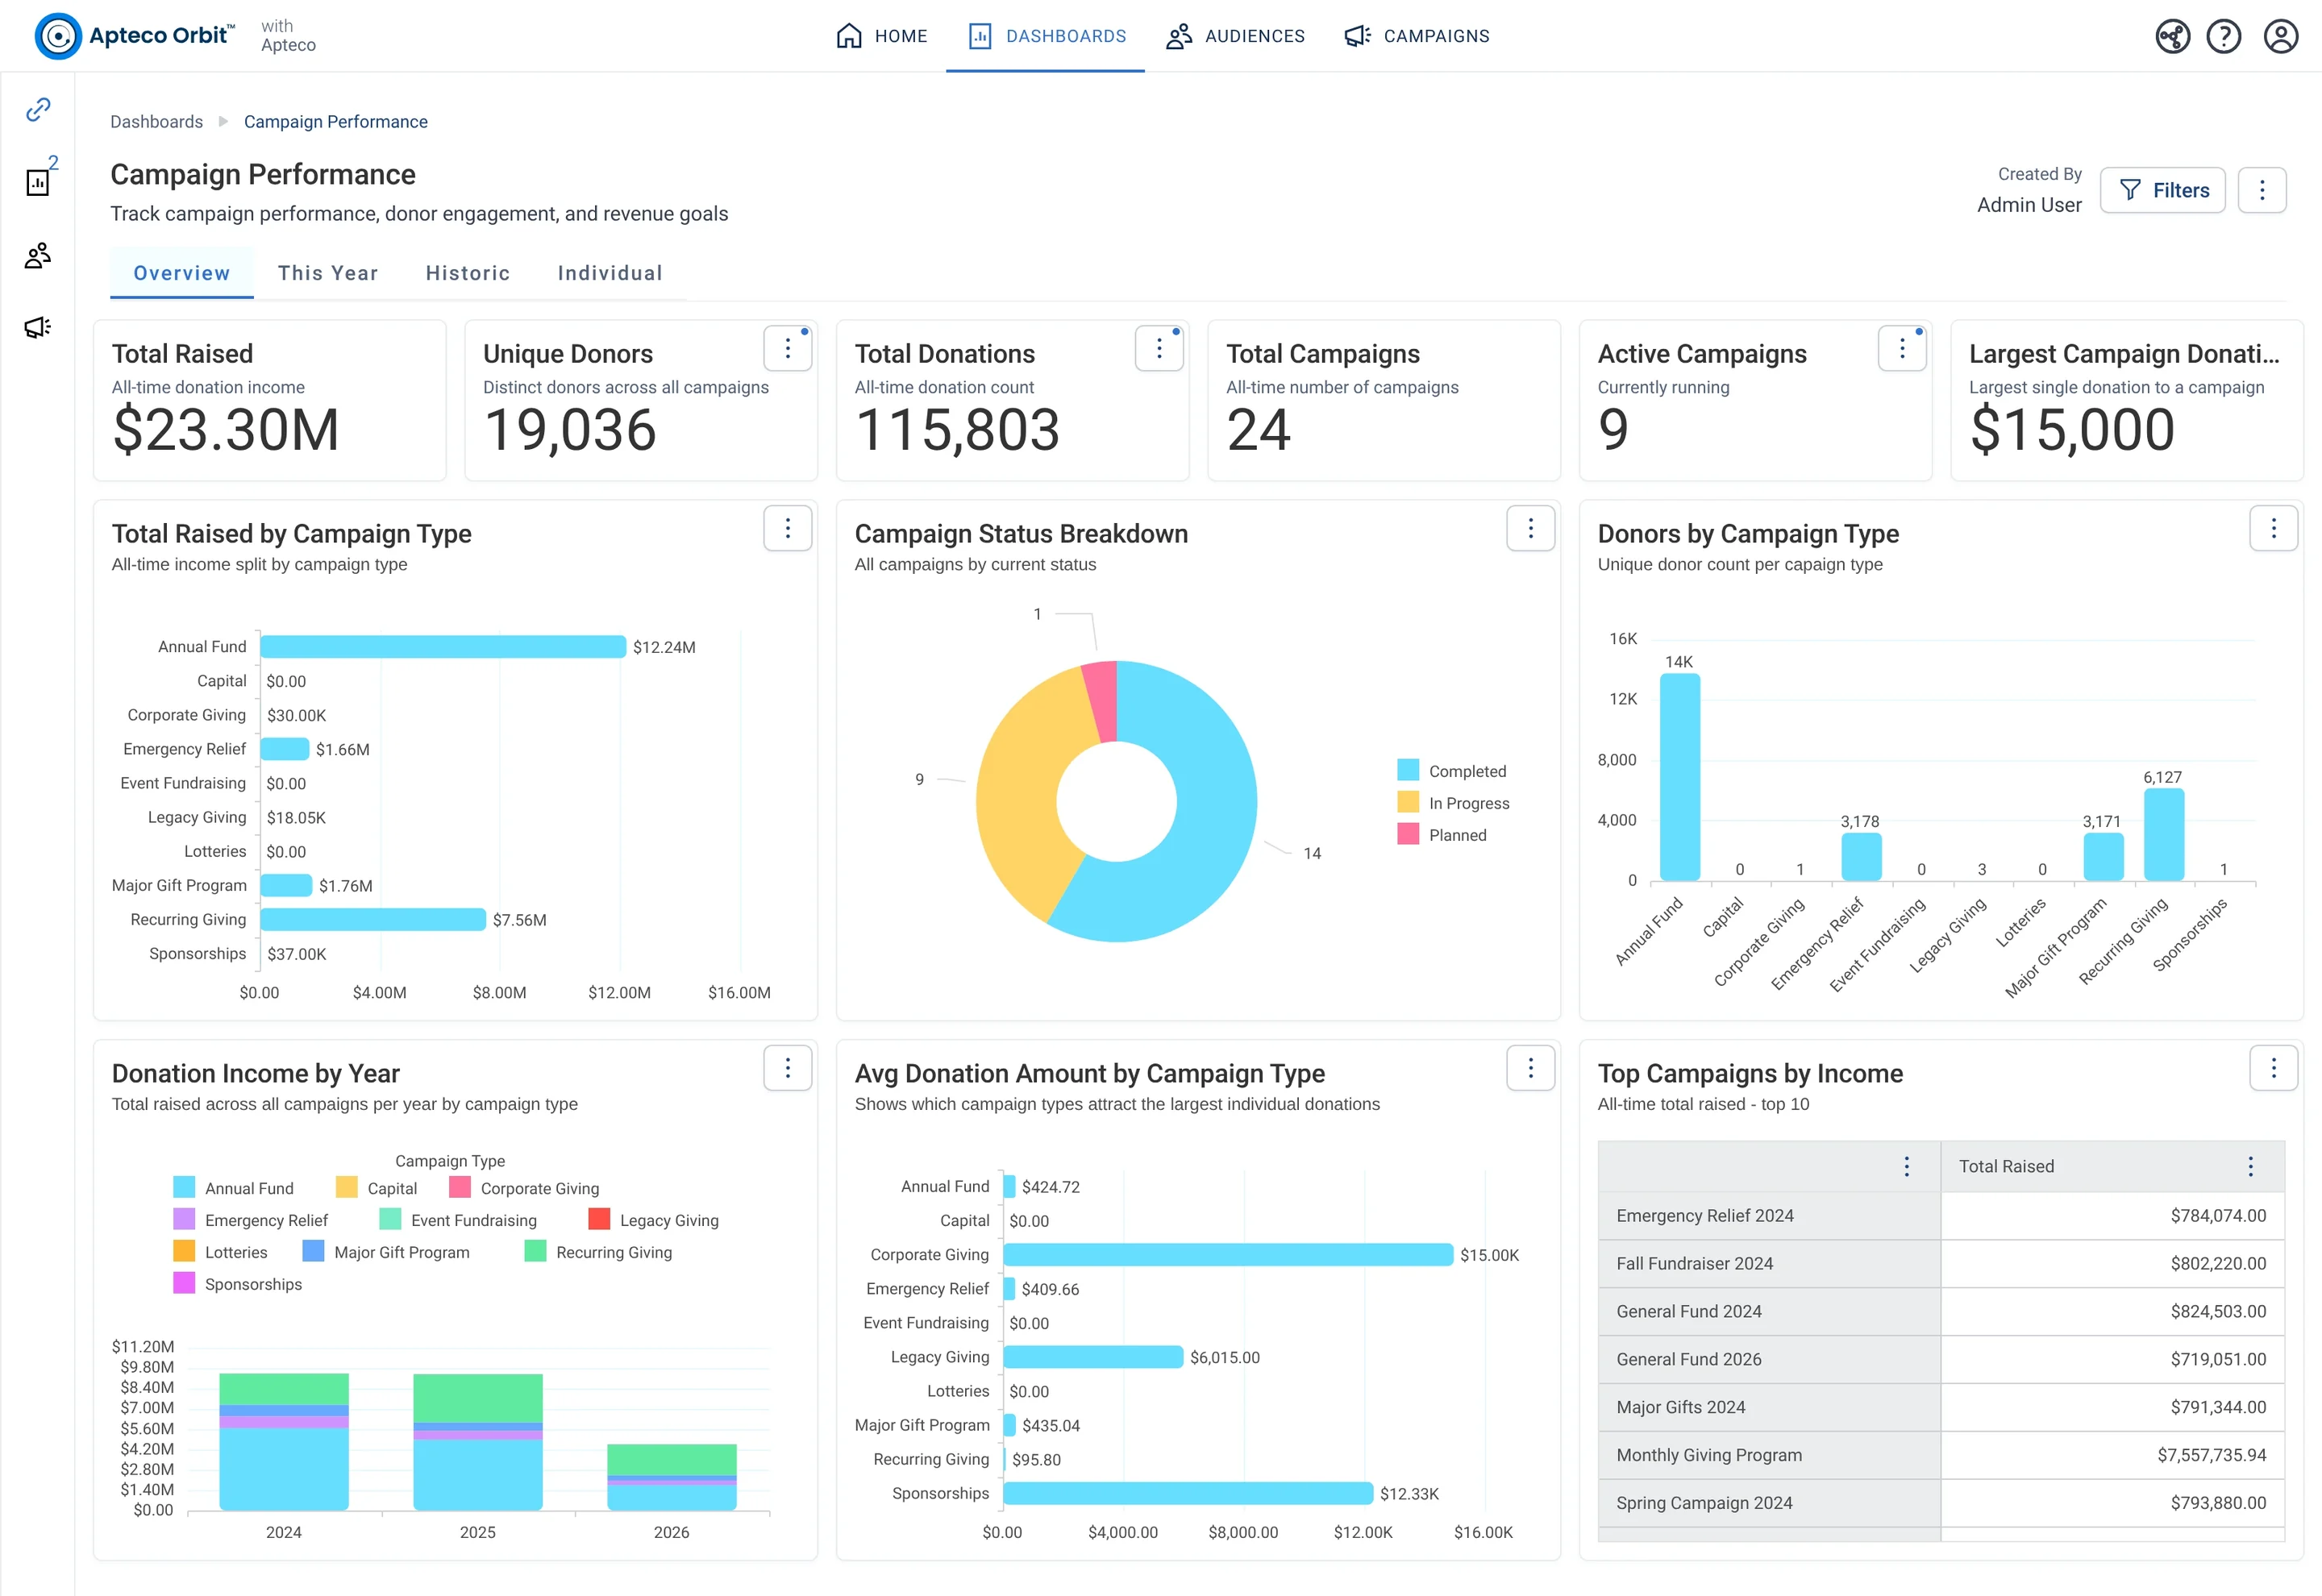Toggle Annual Fund series in year chart legend
The image size is (2322, 1596).
coord(234,1188)
